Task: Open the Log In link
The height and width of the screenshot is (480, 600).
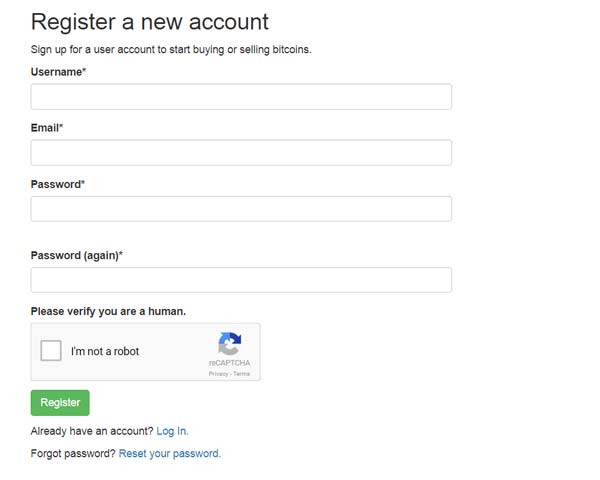Action: (172, 431)
